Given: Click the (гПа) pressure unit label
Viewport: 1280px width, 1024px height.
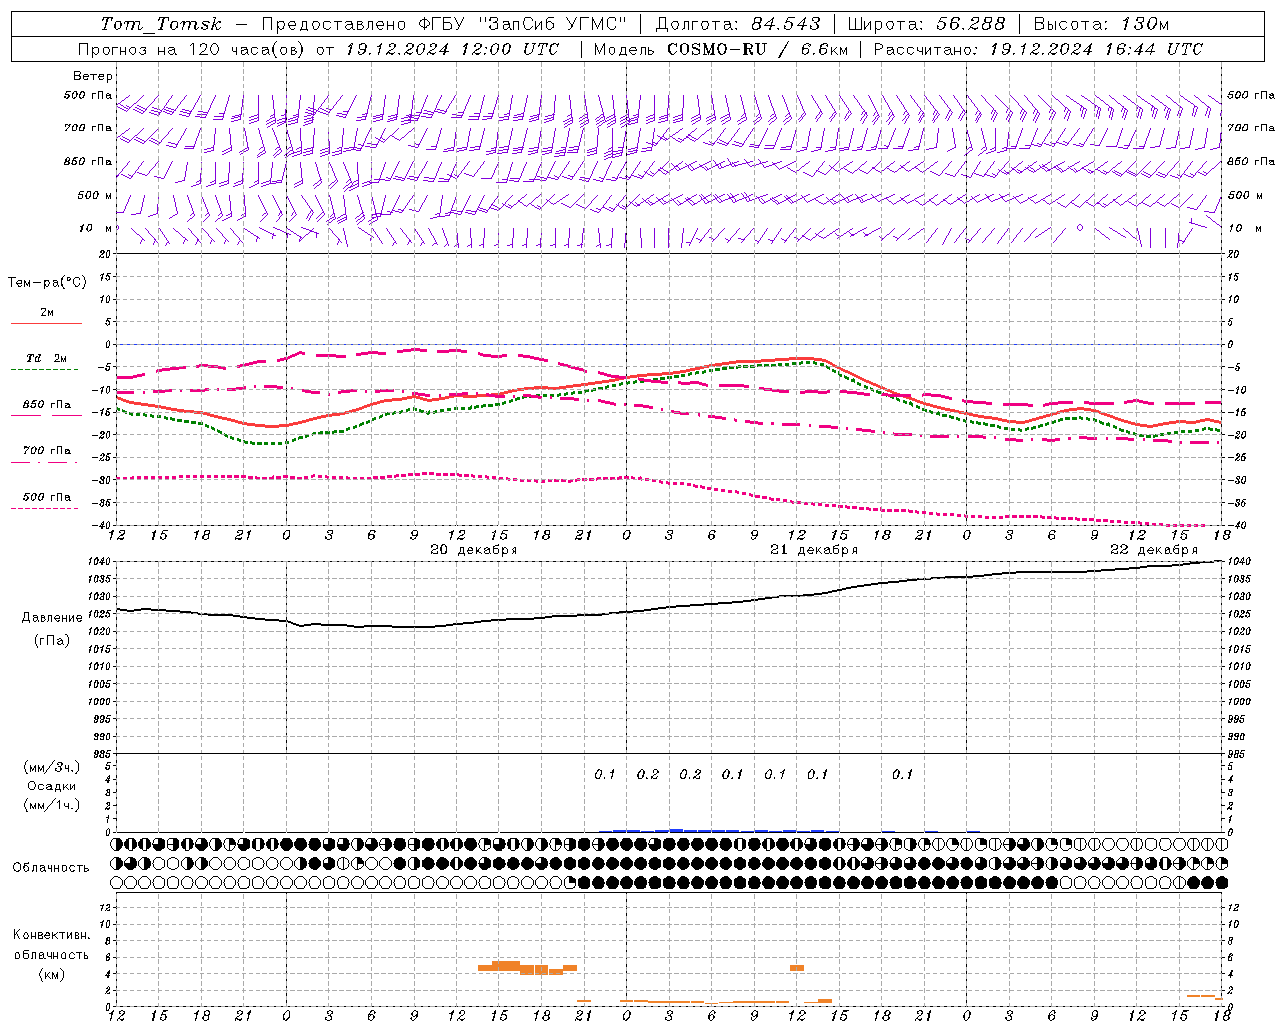Looking at the screenshot, I should pyautogui.click(x=52, y=641).
